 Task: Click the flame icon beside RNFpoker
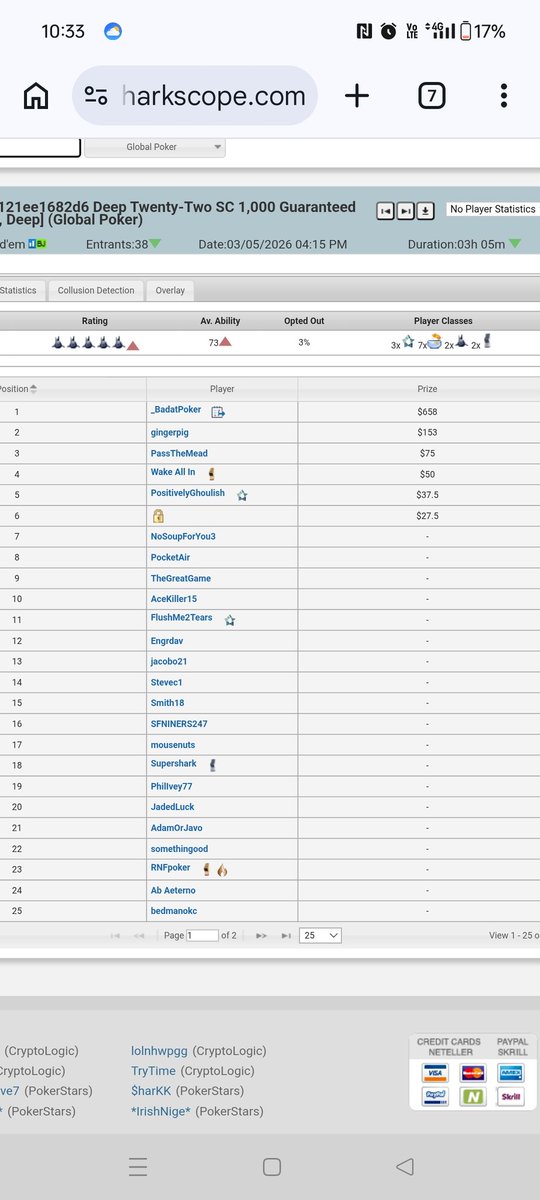point(222,869)
